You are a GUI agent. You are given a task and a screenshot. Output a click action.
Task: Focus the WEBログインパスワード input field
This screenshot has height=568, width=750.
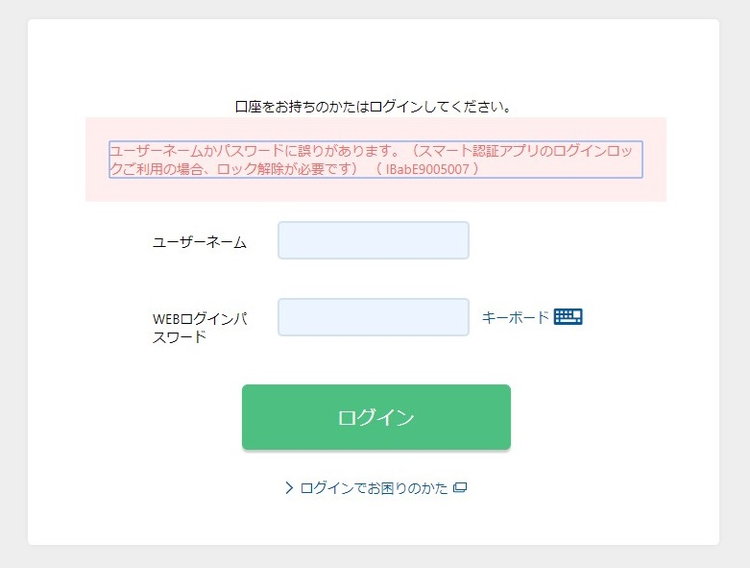point(373,317)
